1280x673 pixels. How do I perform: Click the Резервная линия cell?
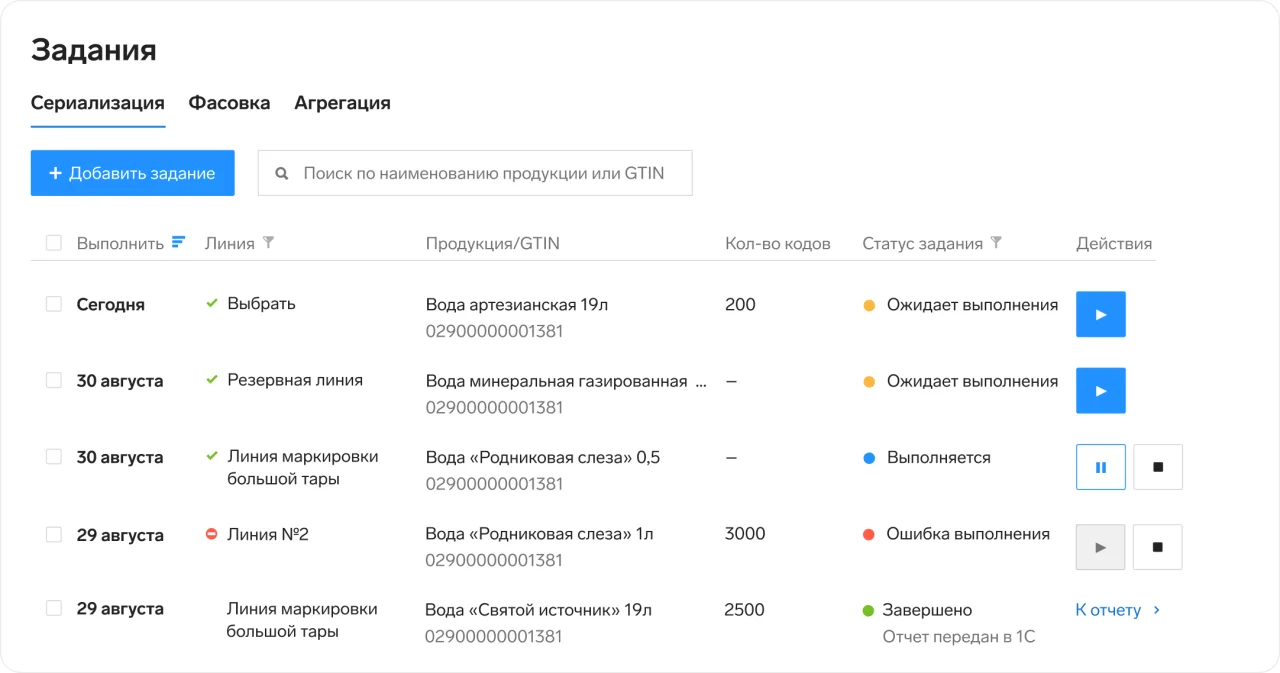[295, 380]
